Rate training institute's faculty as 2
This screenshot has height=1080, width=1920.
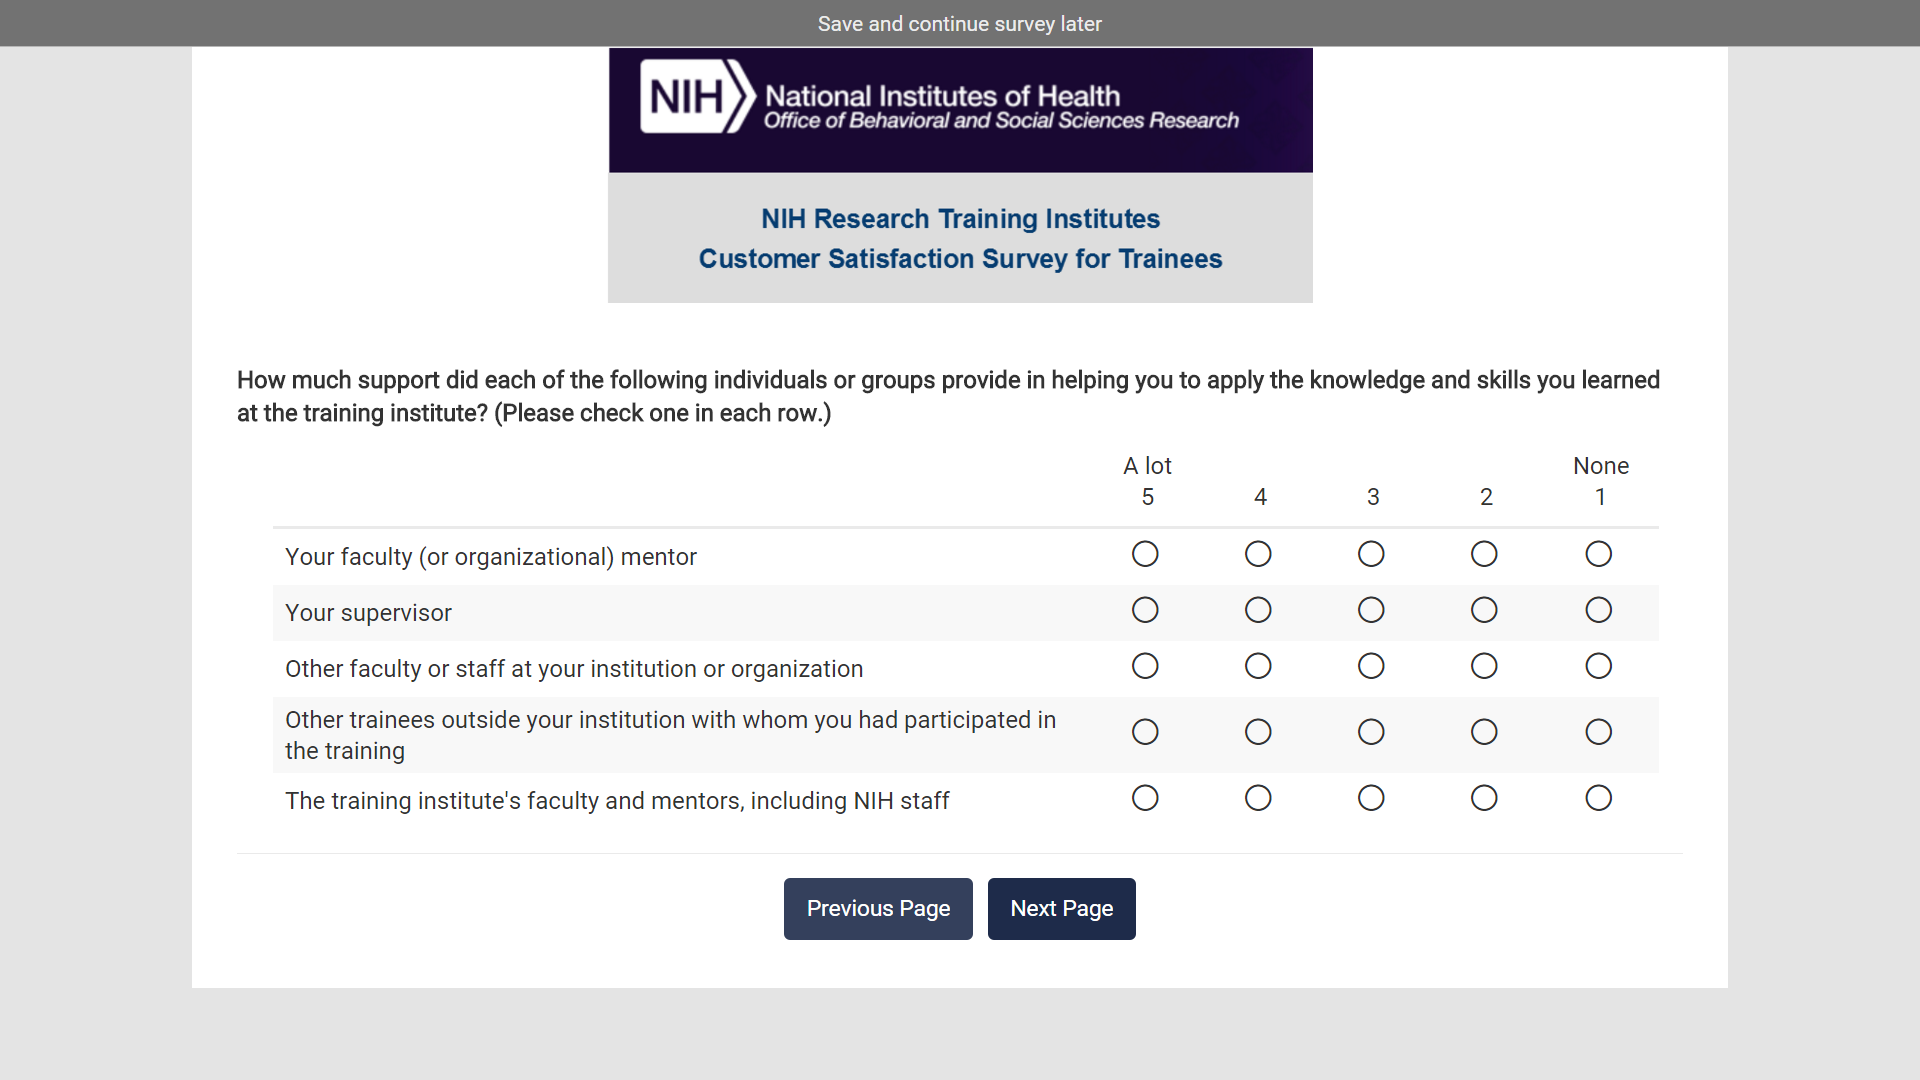[1484, 798]
